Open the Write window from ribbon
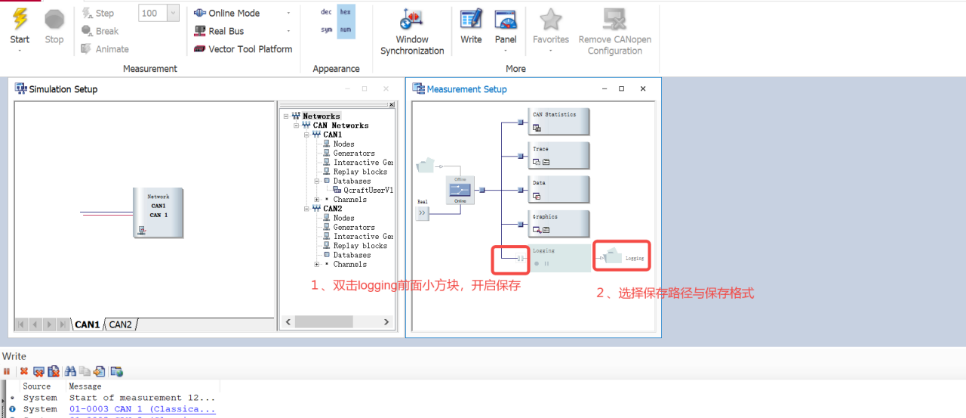Screen dimensions: 966x418 [x=471, y=26]
